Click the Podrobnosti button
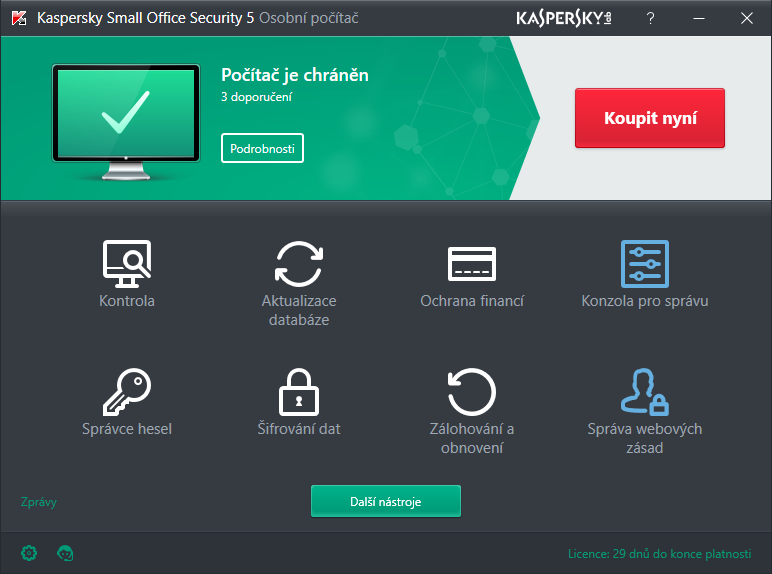The image size is (772, 574). (262, 148)
